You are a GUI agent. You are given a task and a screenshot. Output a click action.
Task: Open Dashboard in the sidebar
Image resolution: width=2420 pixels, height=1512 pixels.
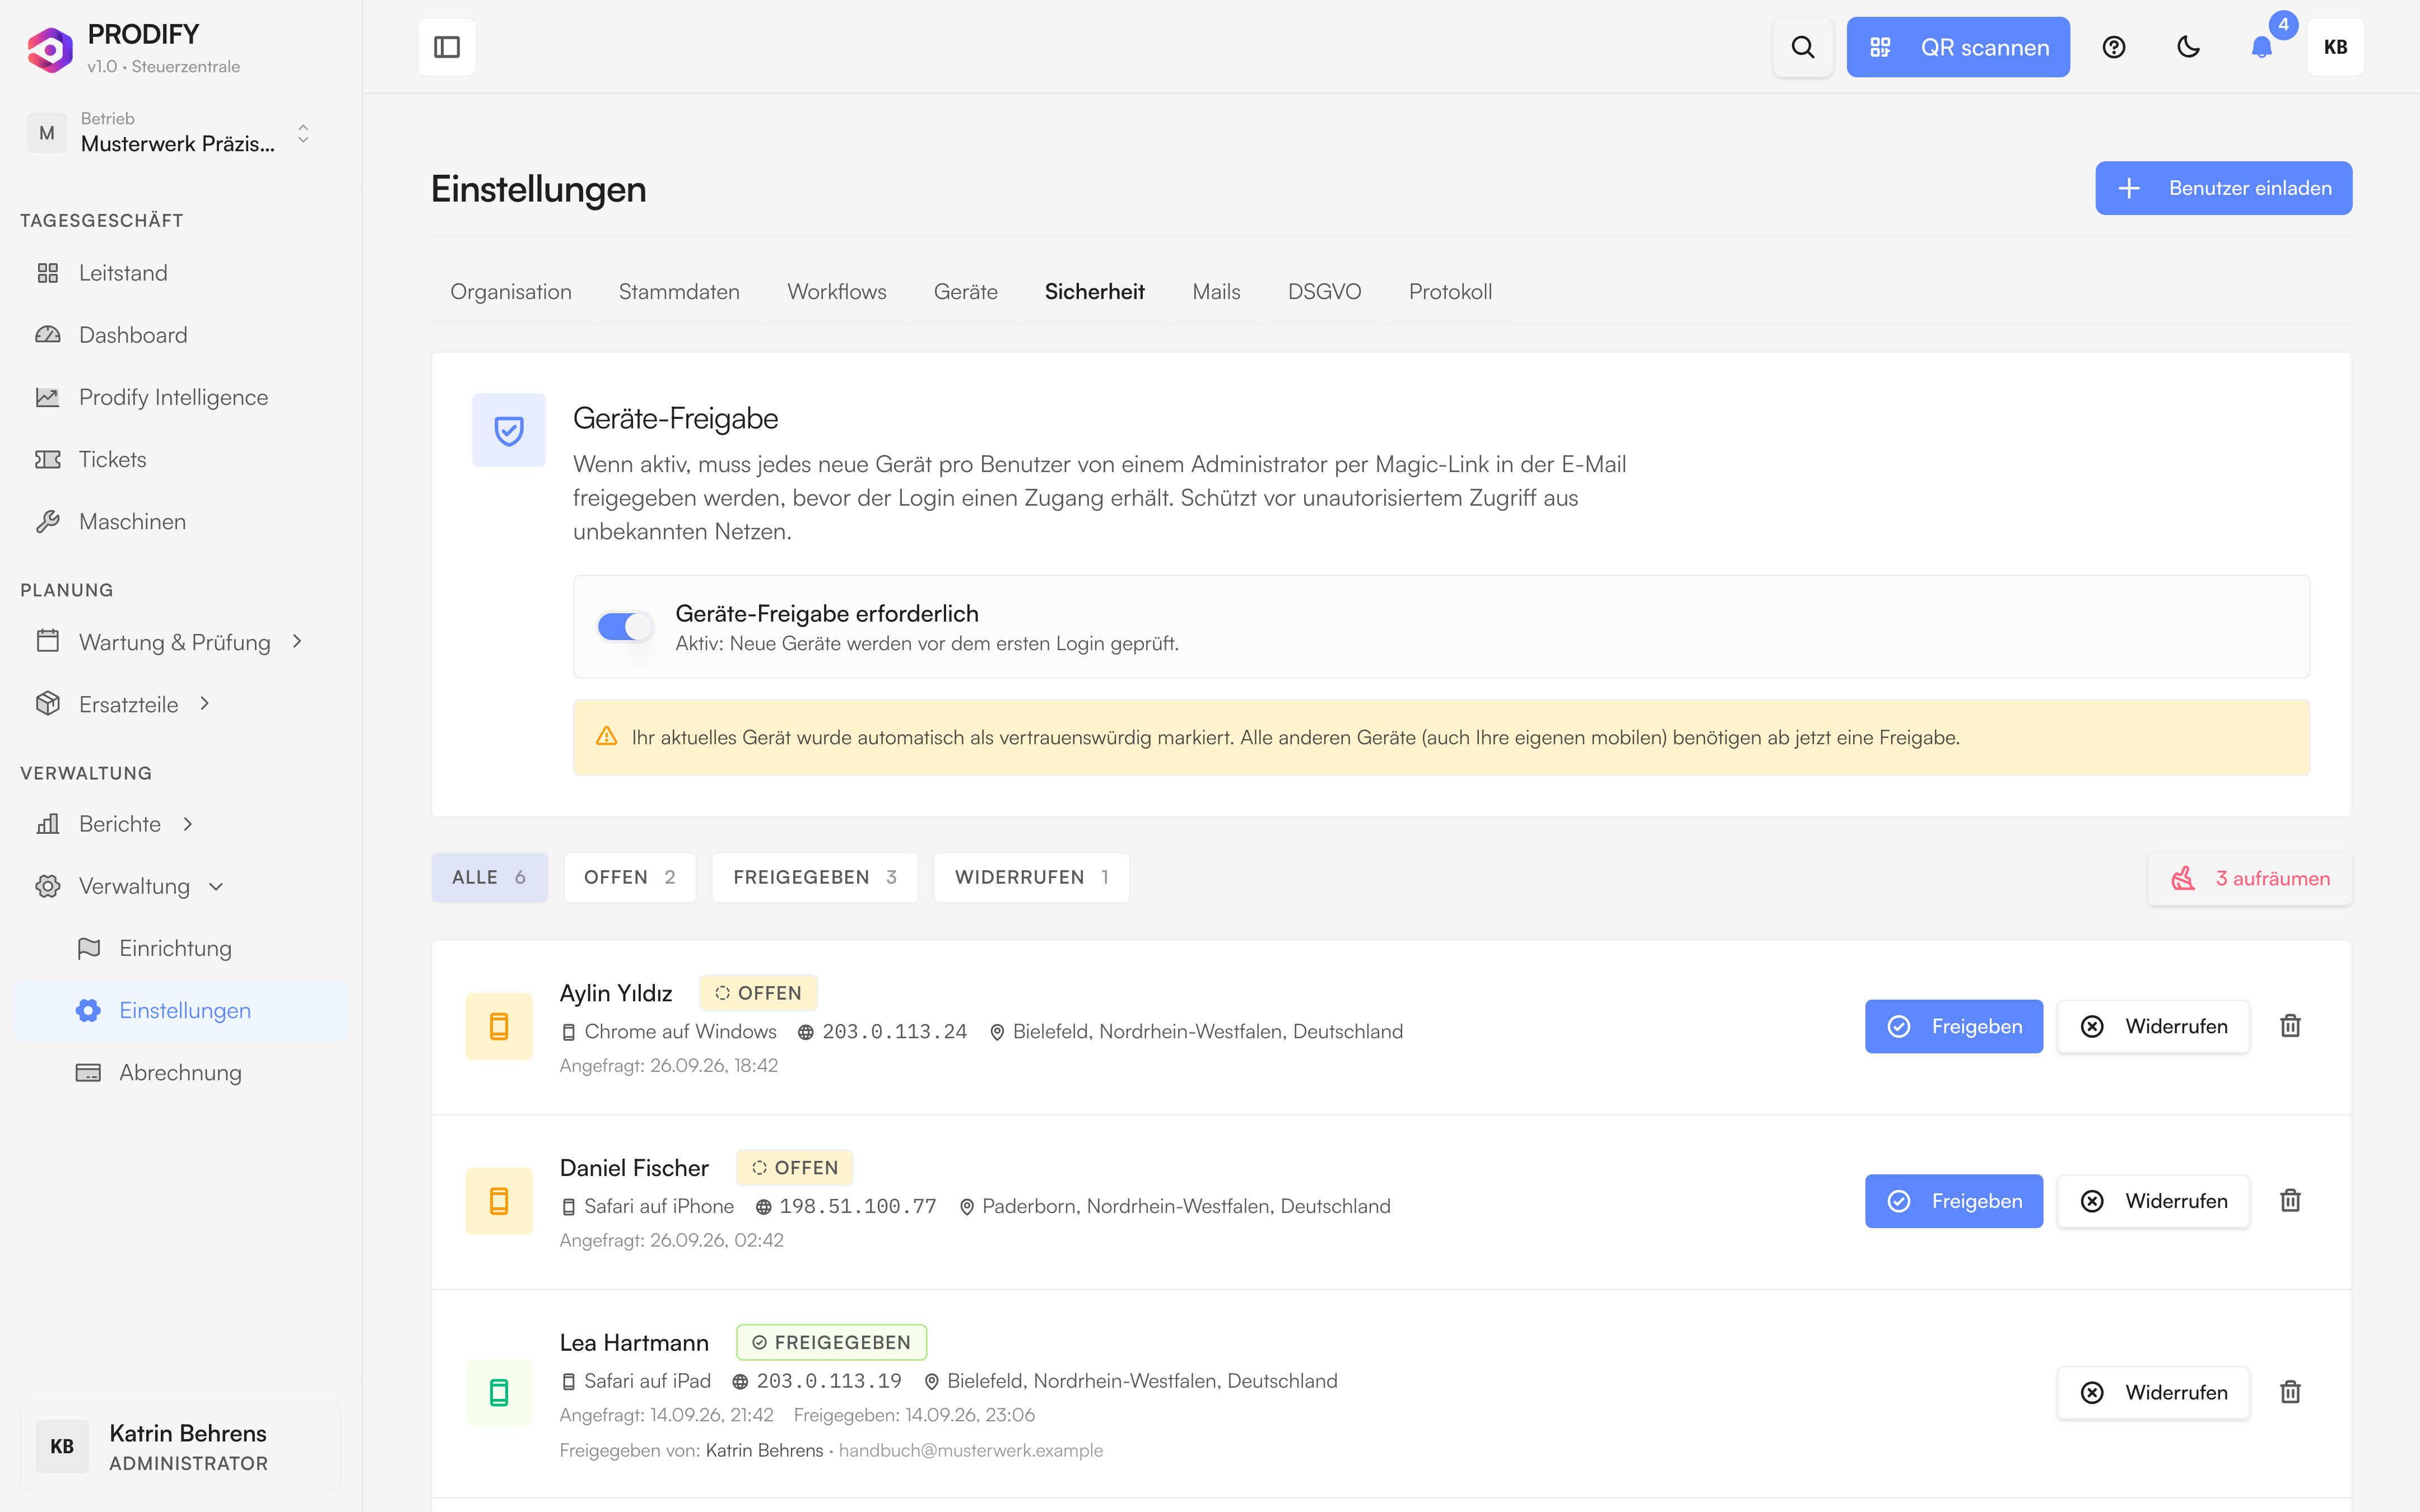(x=180, y=335)
